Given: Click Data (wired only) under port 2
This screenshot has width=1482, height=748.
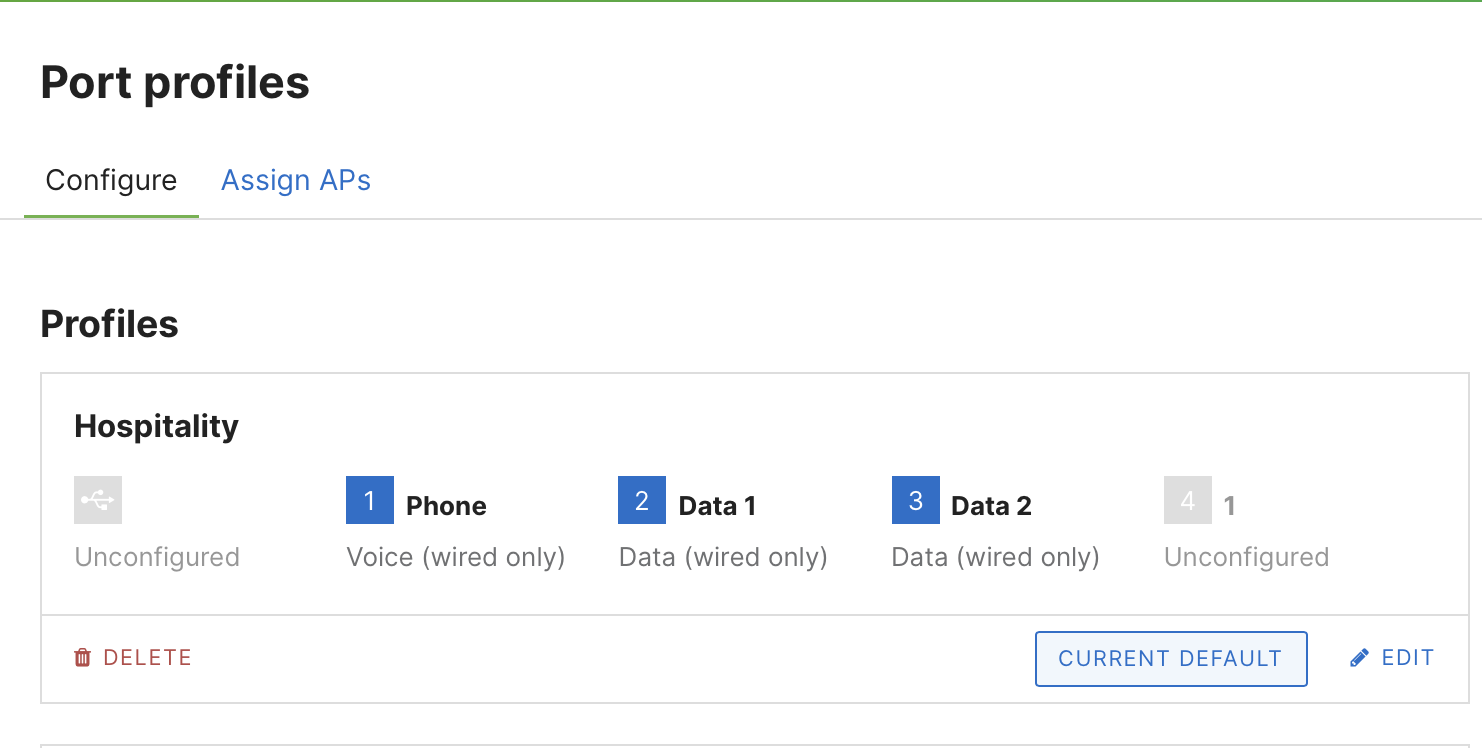Looking at the screenshot, I should pyautogui.click(x=723, y=557).
